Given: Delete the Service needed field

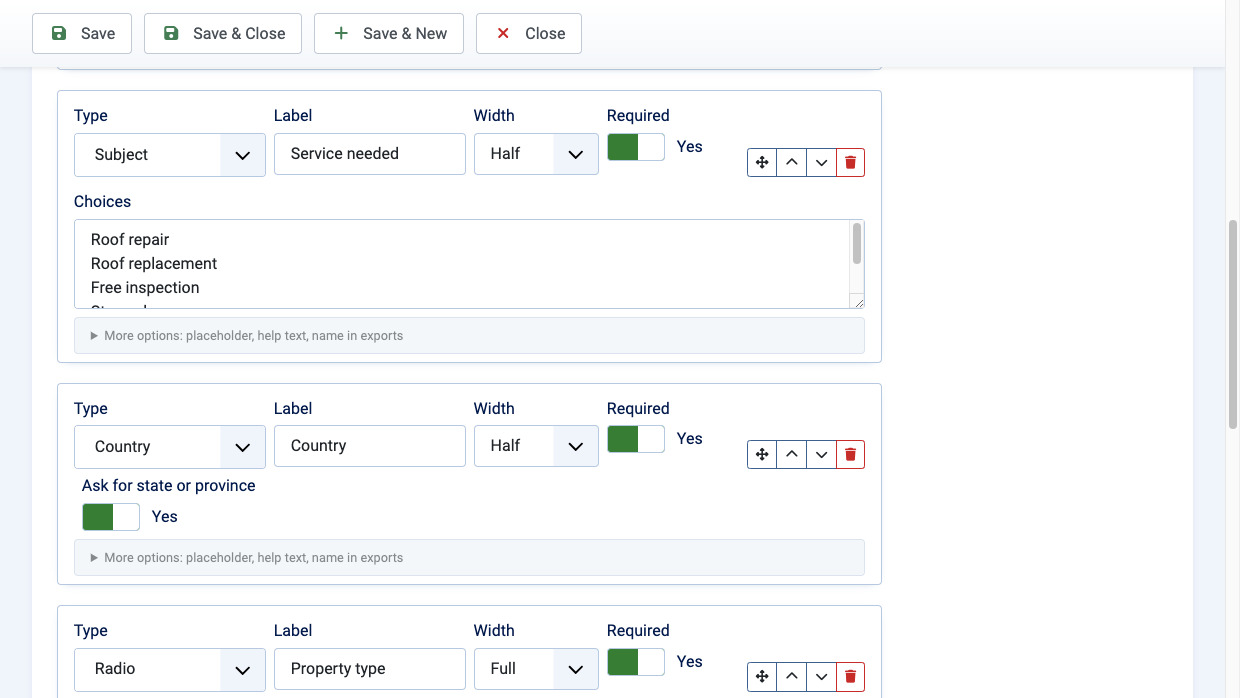Looking at the screenshot, I should point(850,162).
